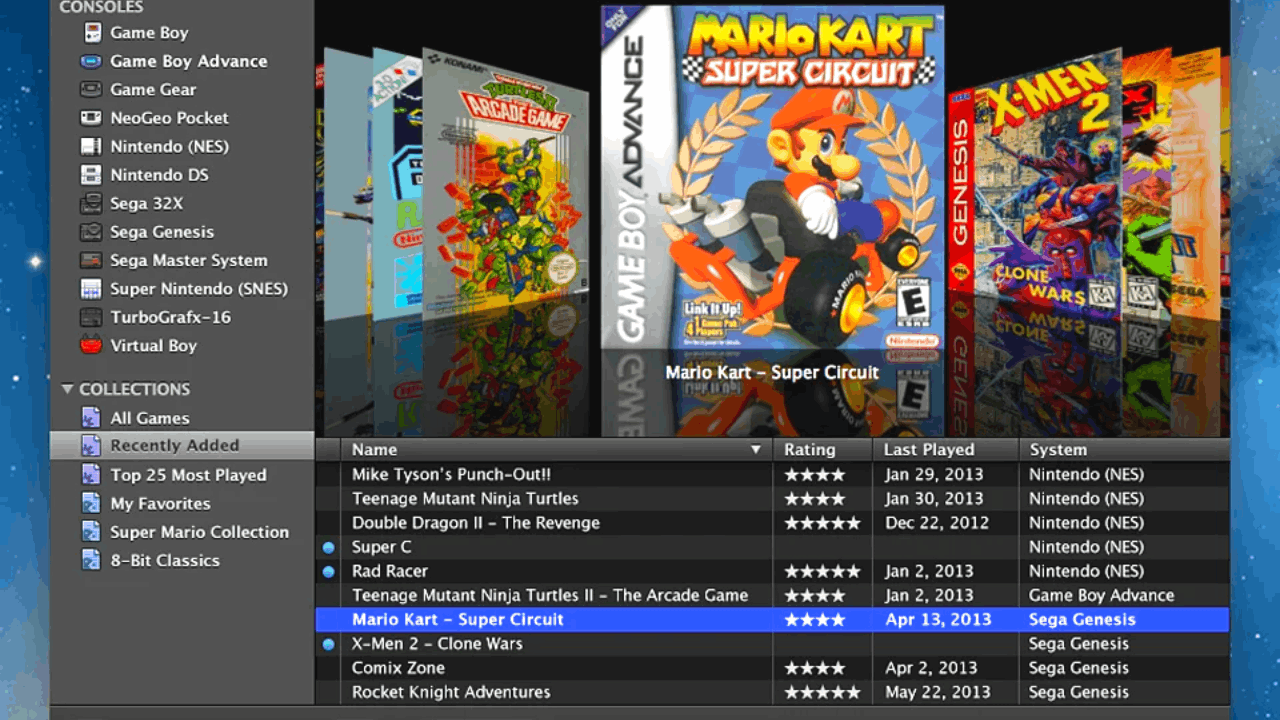Click the Nintendo DS console icon
Image resolution: width=1280 pixels, height=720 pixels.
pyautogui.click(x=91, y=175)
